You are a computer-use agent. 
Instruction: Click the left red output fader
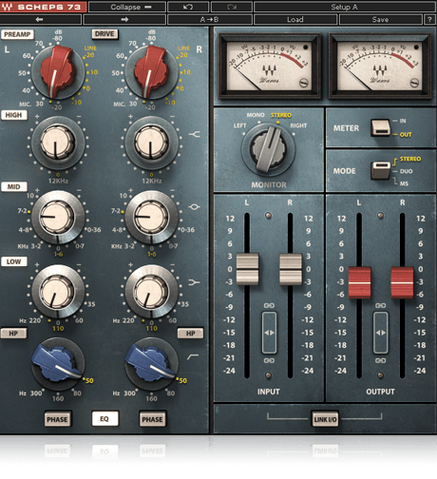(x=359, y=282)
